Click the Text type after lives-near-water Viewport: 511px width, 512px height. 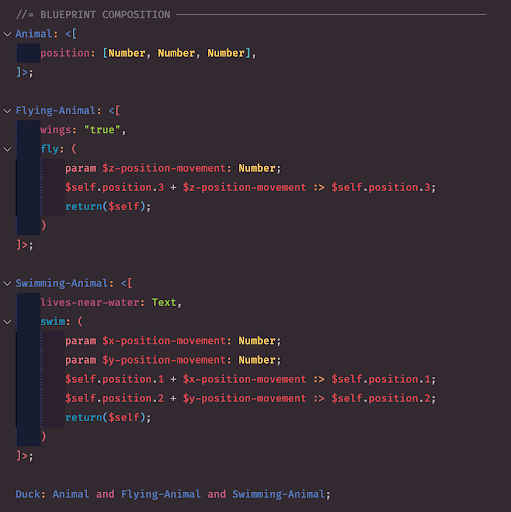(x=164, y=302)
